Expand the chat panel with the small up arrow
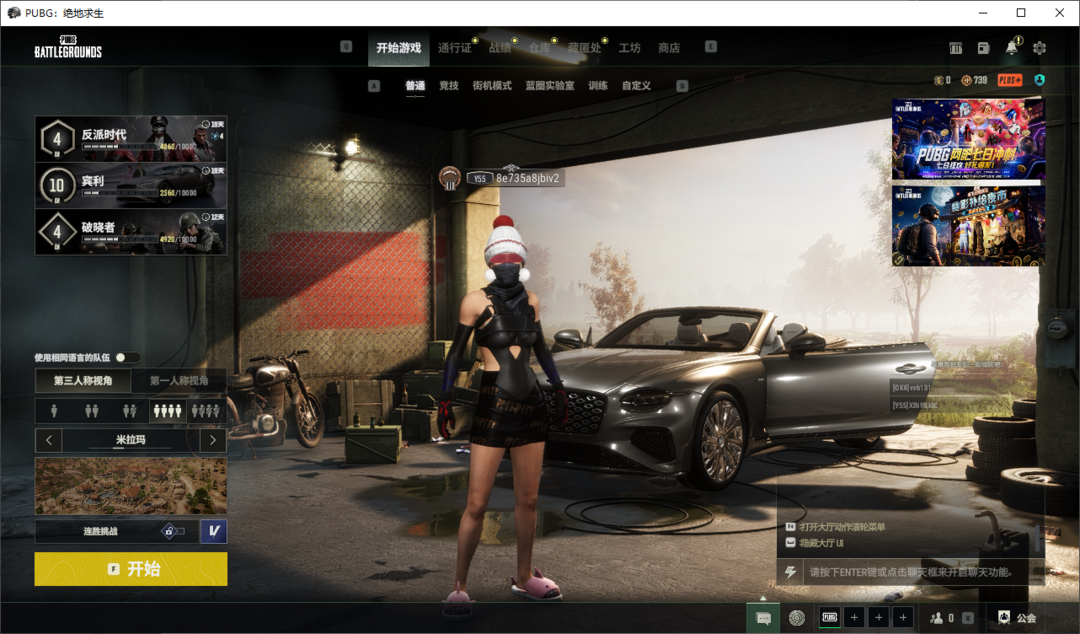1080x634 pixels. 762,597
